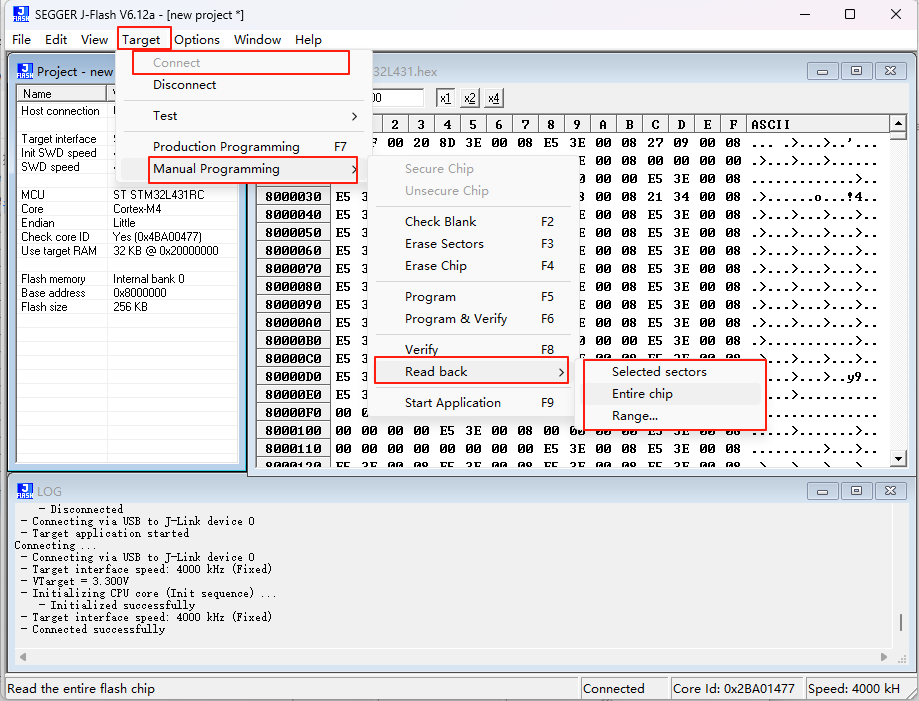Click MCU value ST STM32L431RC
Viewport: 919px width, 701px height.
click(159, 195)
